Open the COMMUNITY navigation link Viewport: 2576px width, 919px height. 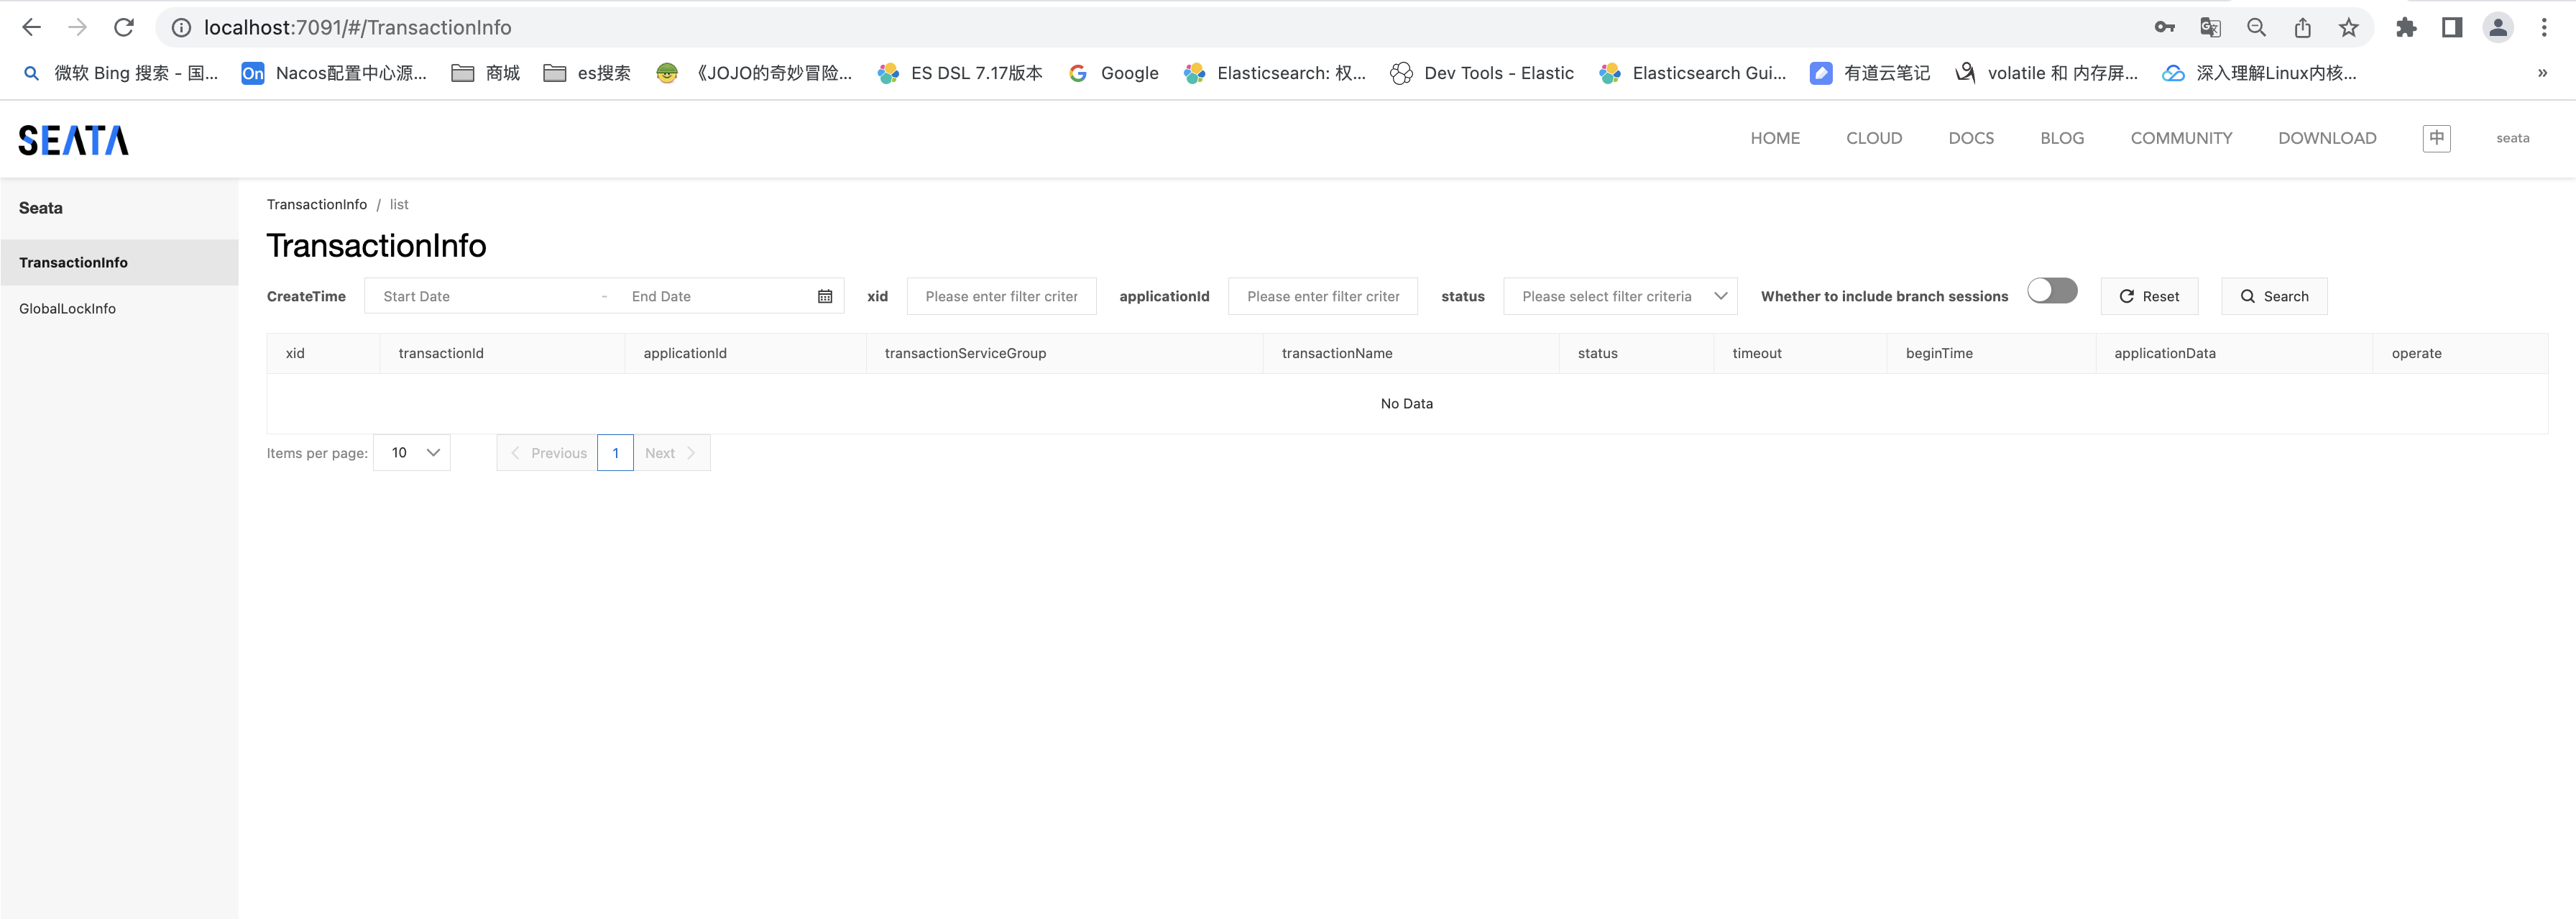(2180, 138)
